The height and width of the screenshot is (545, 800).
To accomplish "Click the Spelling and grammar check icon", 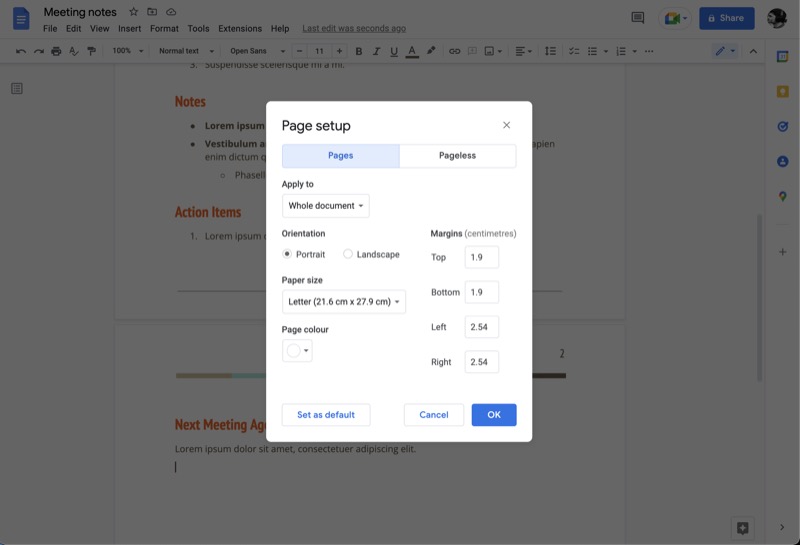I will click(74, 51).
